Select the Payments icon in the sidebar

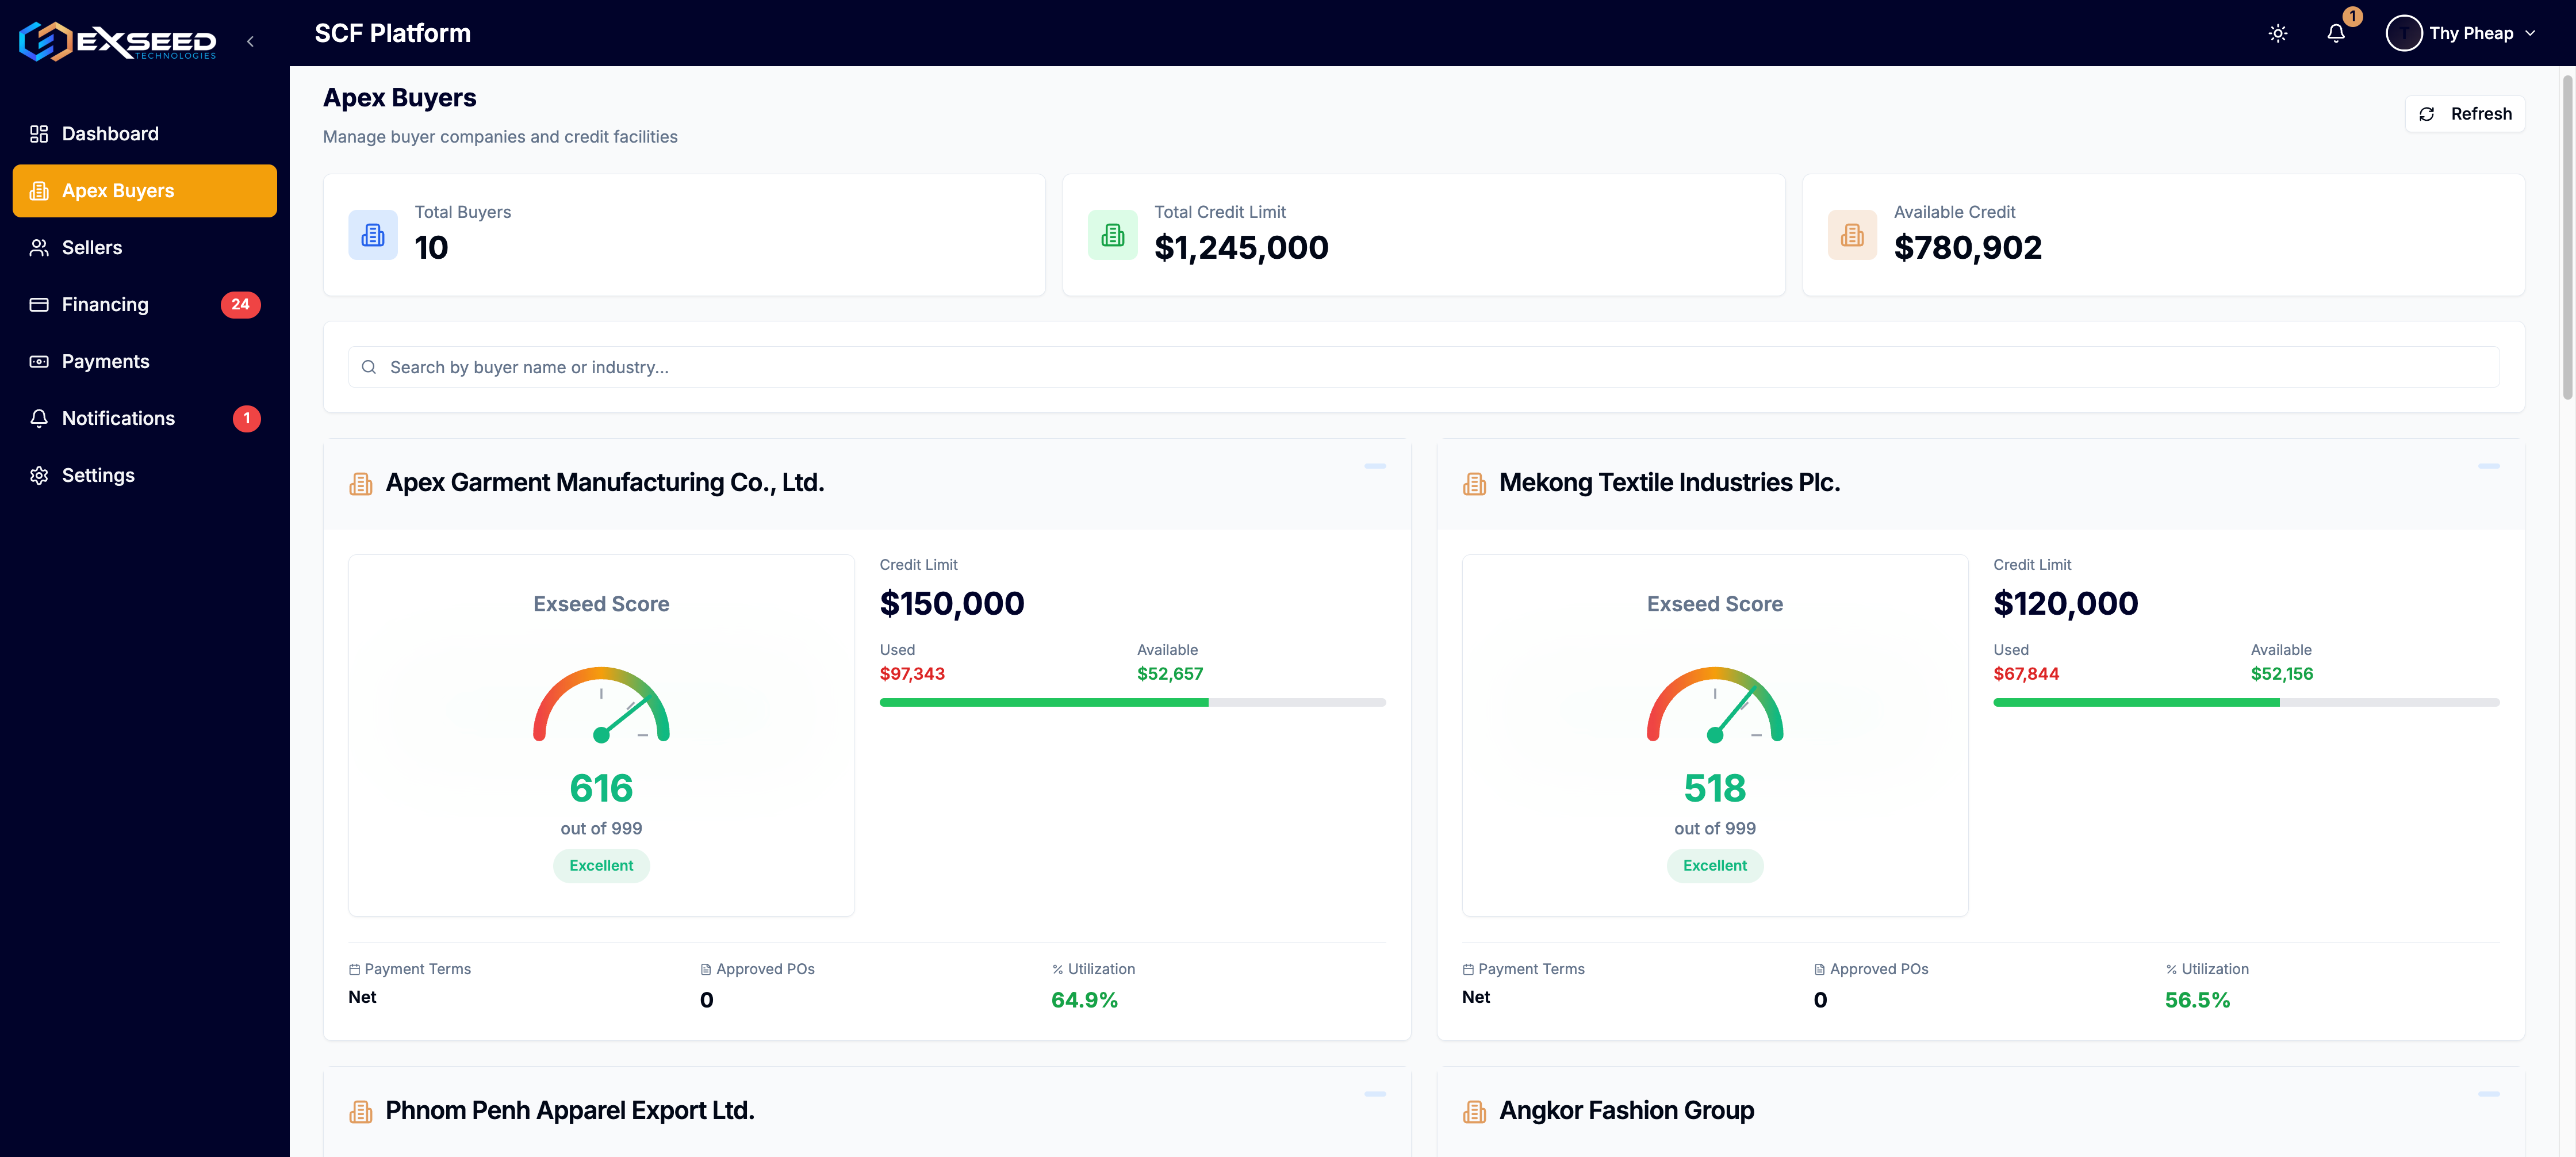(39, 361)
